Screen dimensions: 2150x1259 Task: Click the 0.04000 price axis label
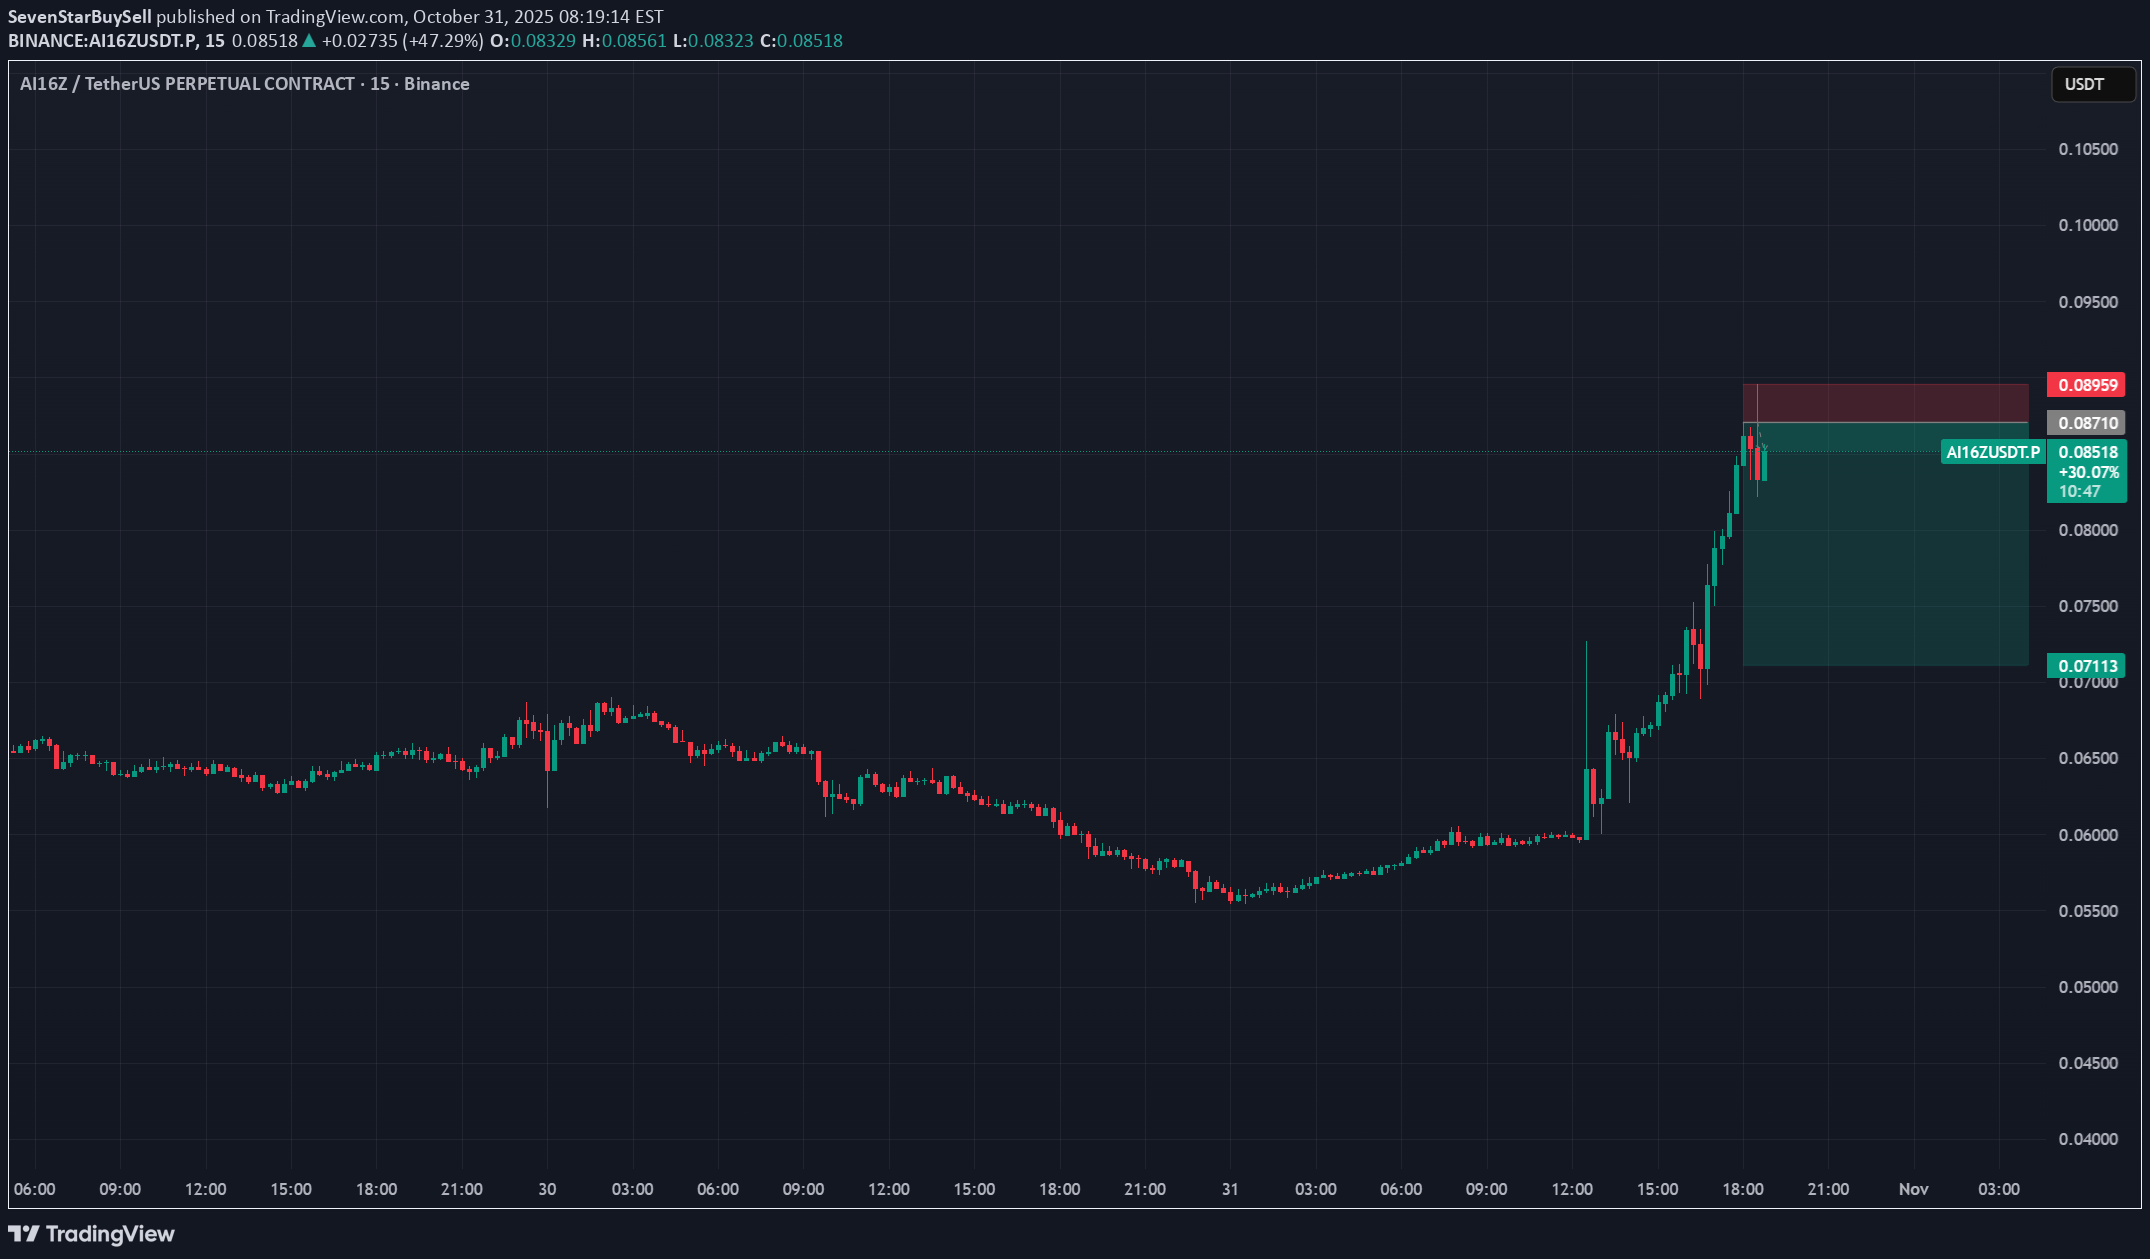(2087, 1139)
